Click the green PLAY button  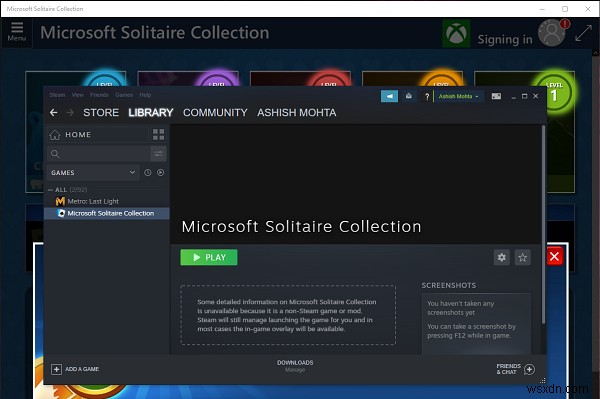(x=209, y=257)
